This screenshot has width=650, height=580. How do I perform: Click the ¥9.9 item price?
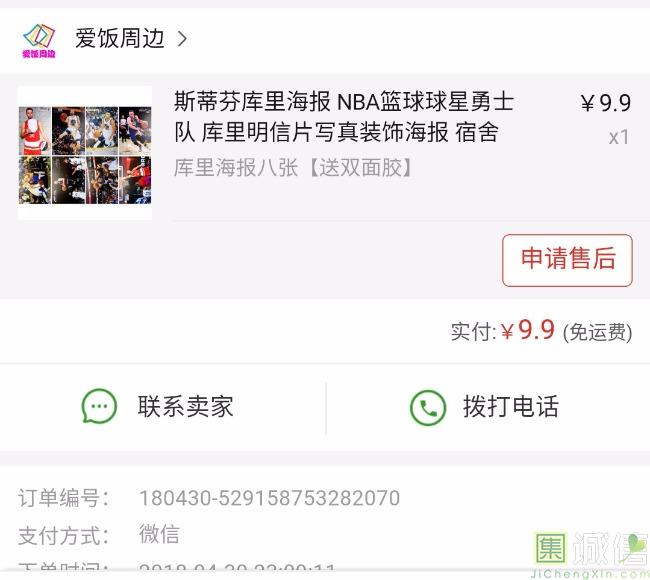coord(606,103)
